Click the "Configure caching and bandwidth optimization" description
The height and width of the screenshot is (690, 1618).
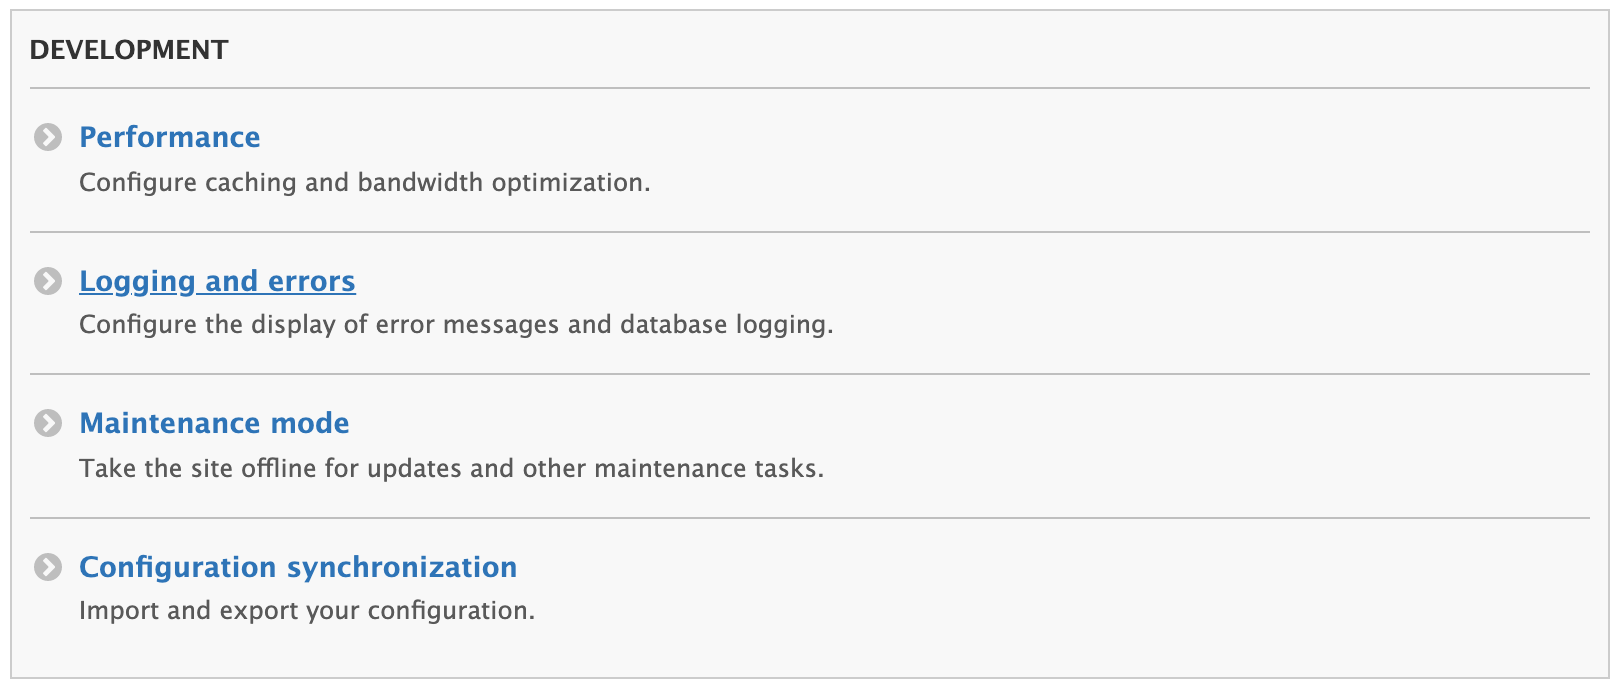(x=364, y=182)
